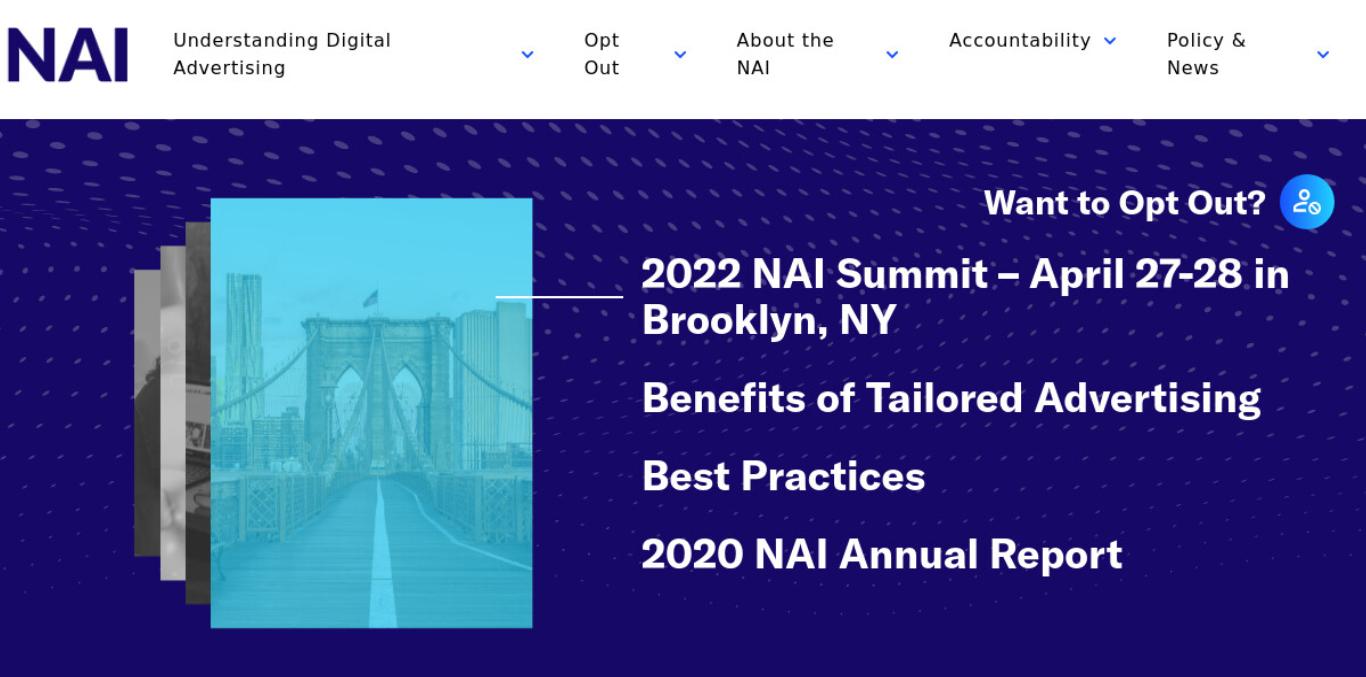
Task: Open Benefits of Tailored Advertising link
Action: 951,398
